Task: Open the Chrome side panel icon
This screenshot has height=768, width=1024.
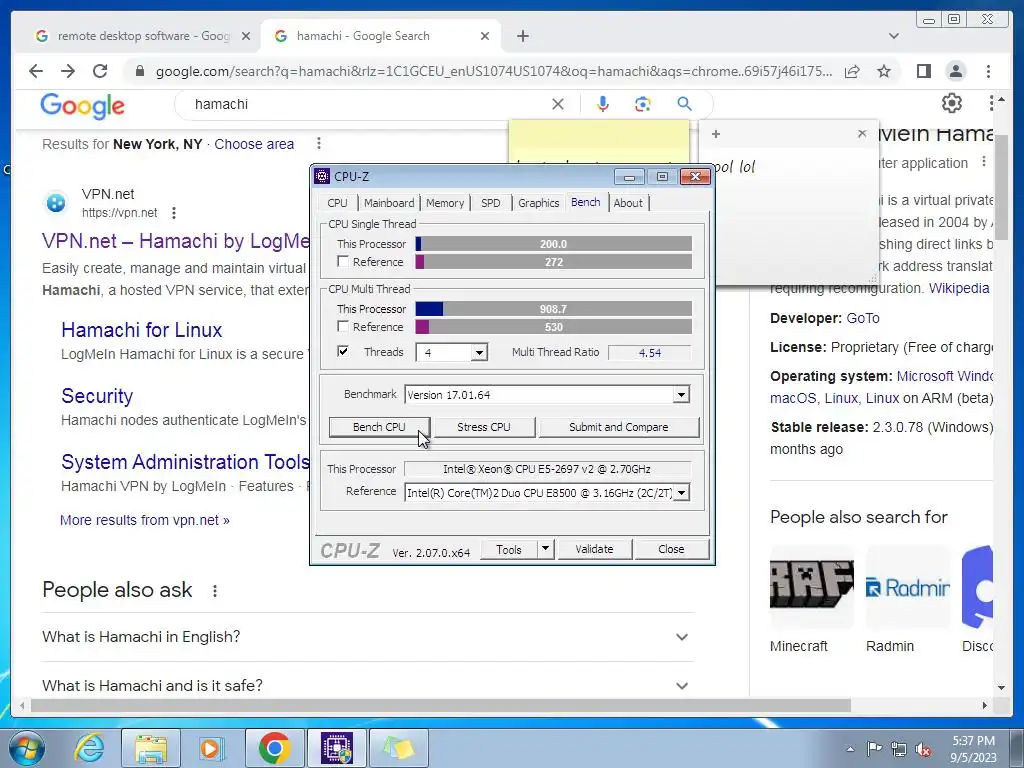Action: tap(923, 71)
